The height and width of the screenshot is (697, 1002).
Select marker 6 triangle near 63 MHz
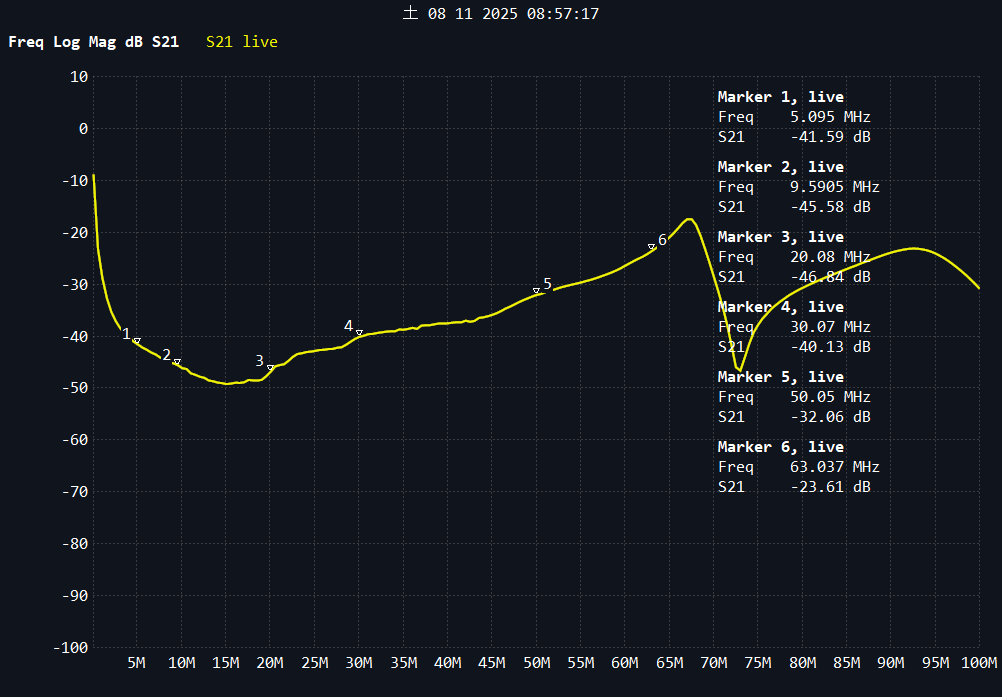[x=651, y=247]
